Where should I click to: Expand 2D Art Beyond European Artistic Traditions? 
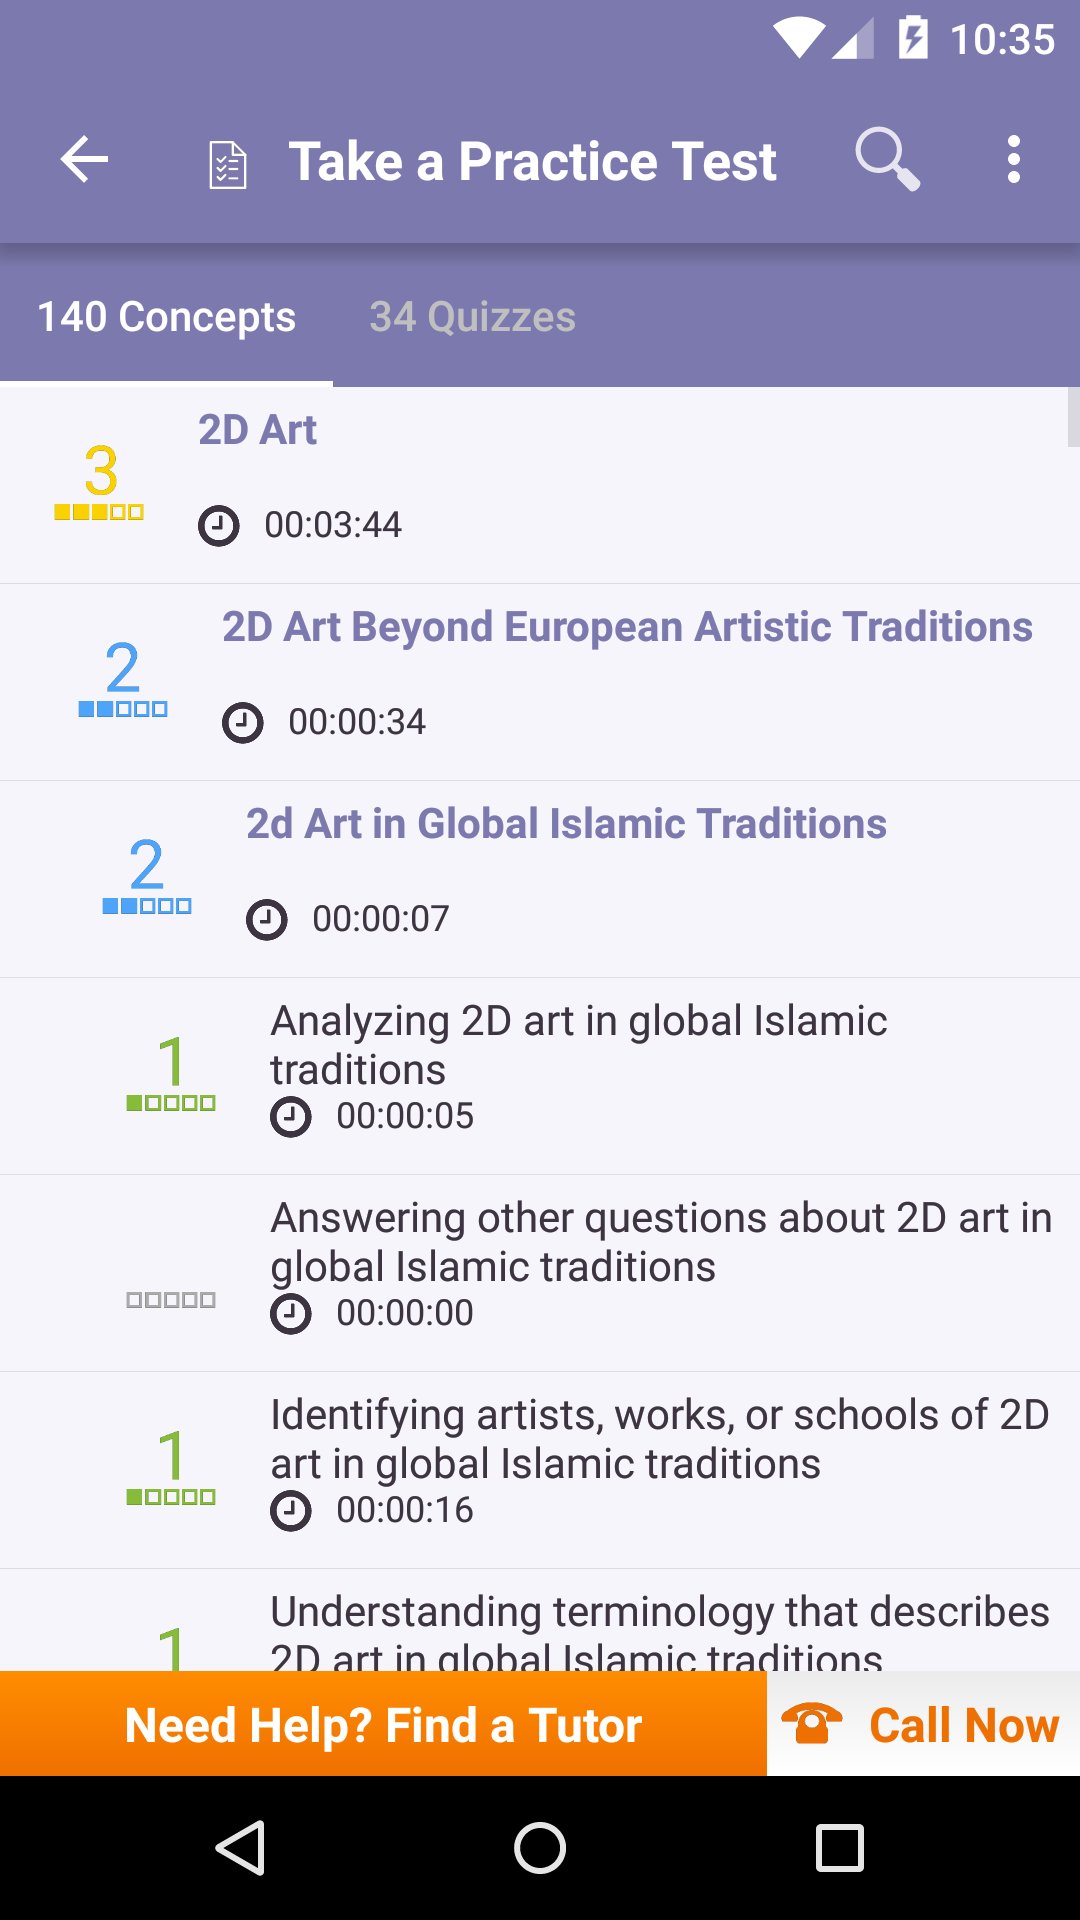[x=627, y=627]
